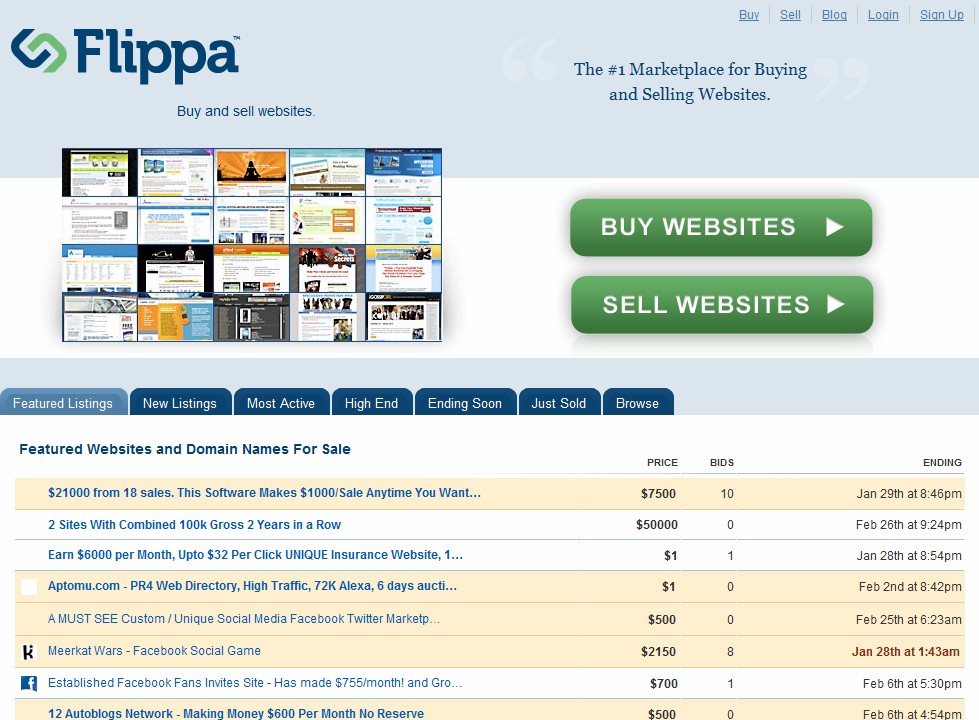Click the website screenshots collage image
This screenshot has width=979, height=720.
coord(252,245)
